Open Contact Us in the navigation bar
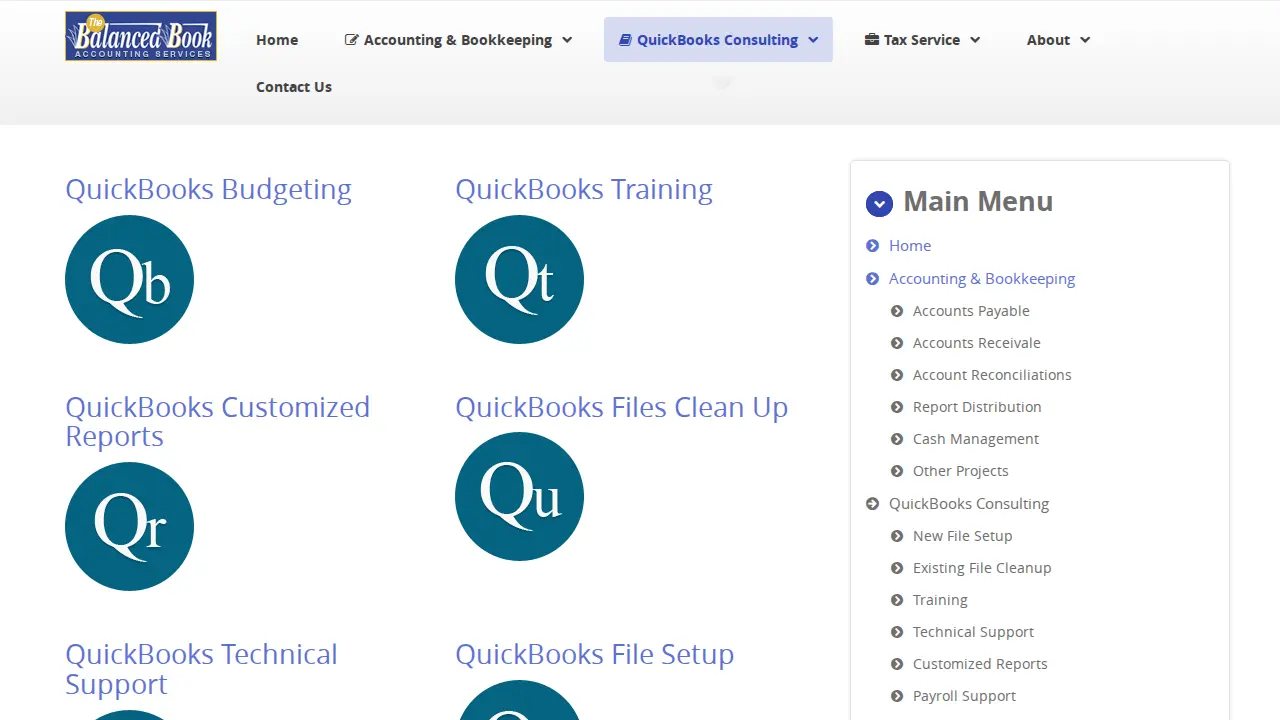Image resolution: width=1280 pixels, height=720 pixels. point(294,87)
